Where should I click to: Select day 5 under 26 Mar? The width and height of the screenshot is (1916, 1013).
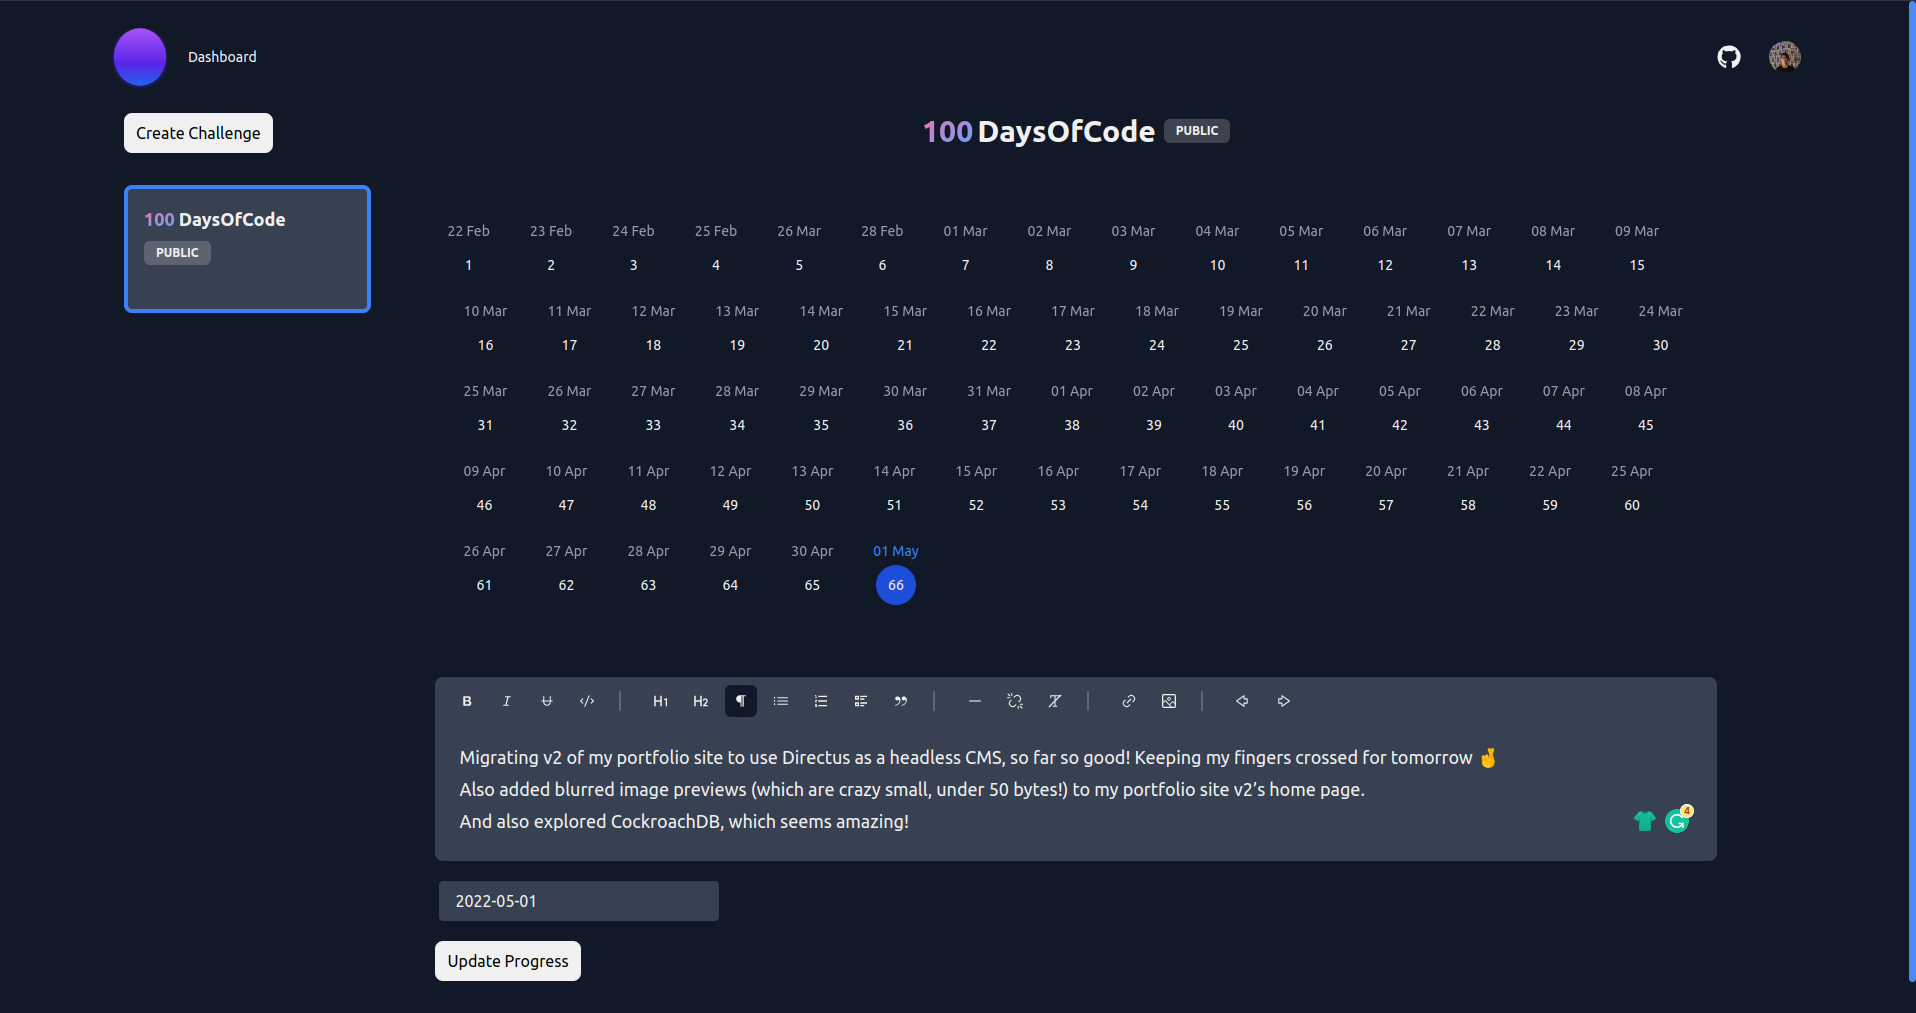[x=799, y=265]
